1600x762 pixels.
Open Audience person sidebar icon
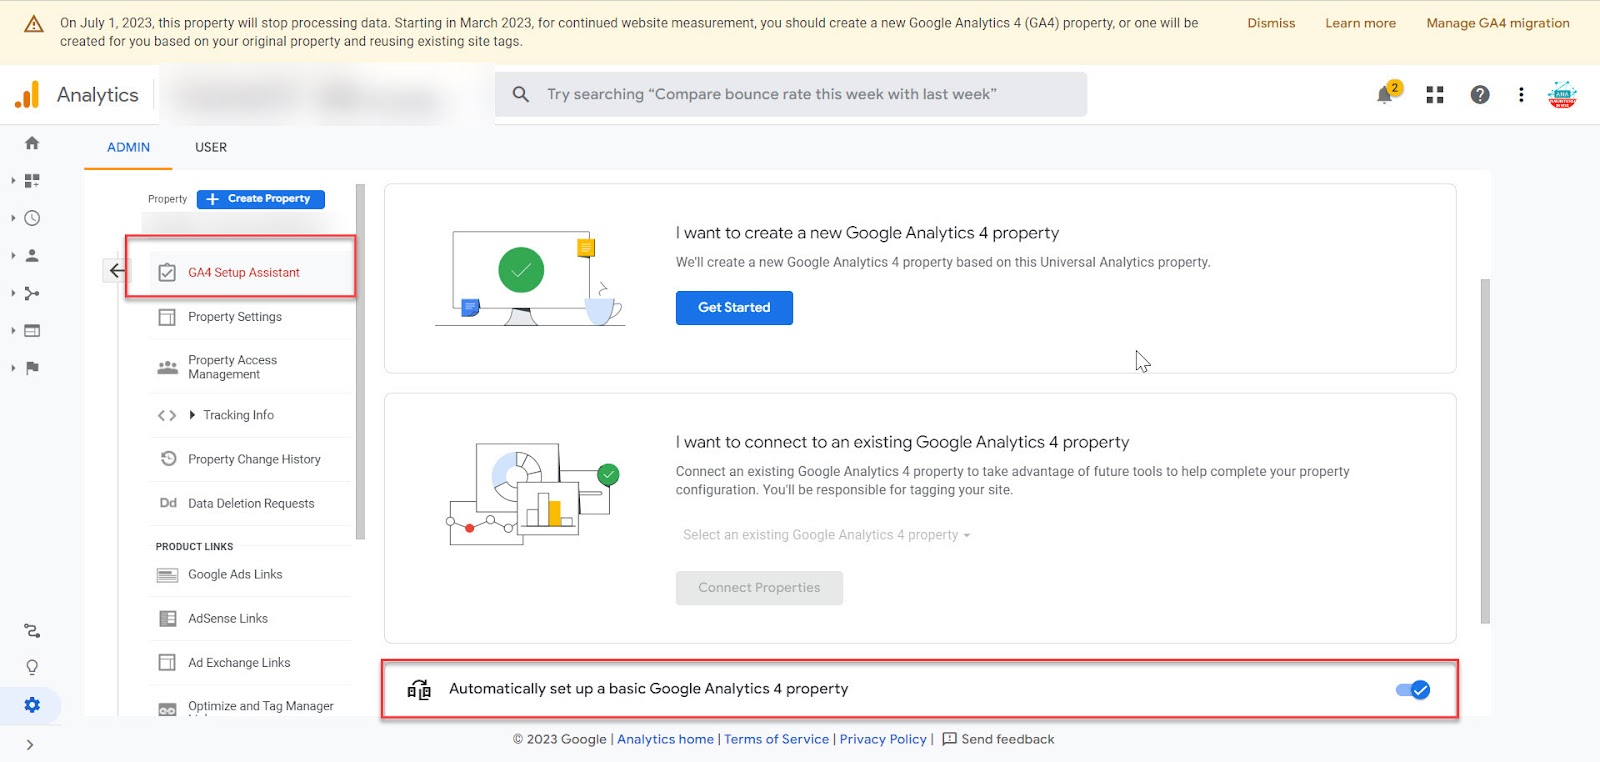click(32, 256)
